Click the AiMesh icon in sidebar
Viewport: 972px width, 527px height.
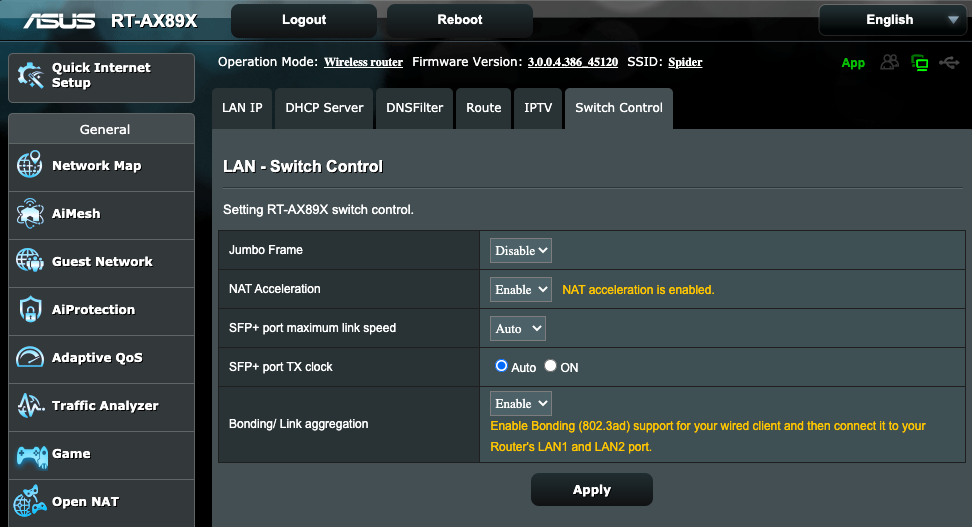pyautogui.click(x=30, y=213)
